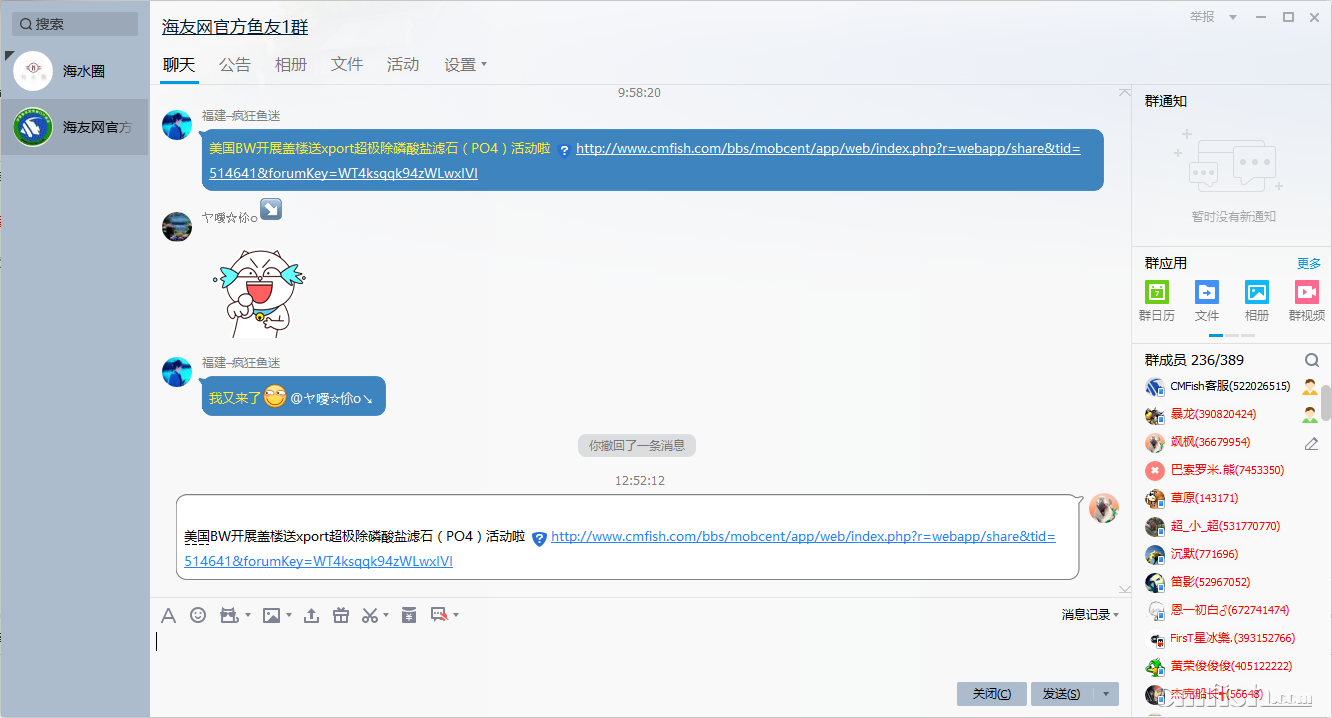Select the scissors screenshot tool

click(x=369, y=615)
